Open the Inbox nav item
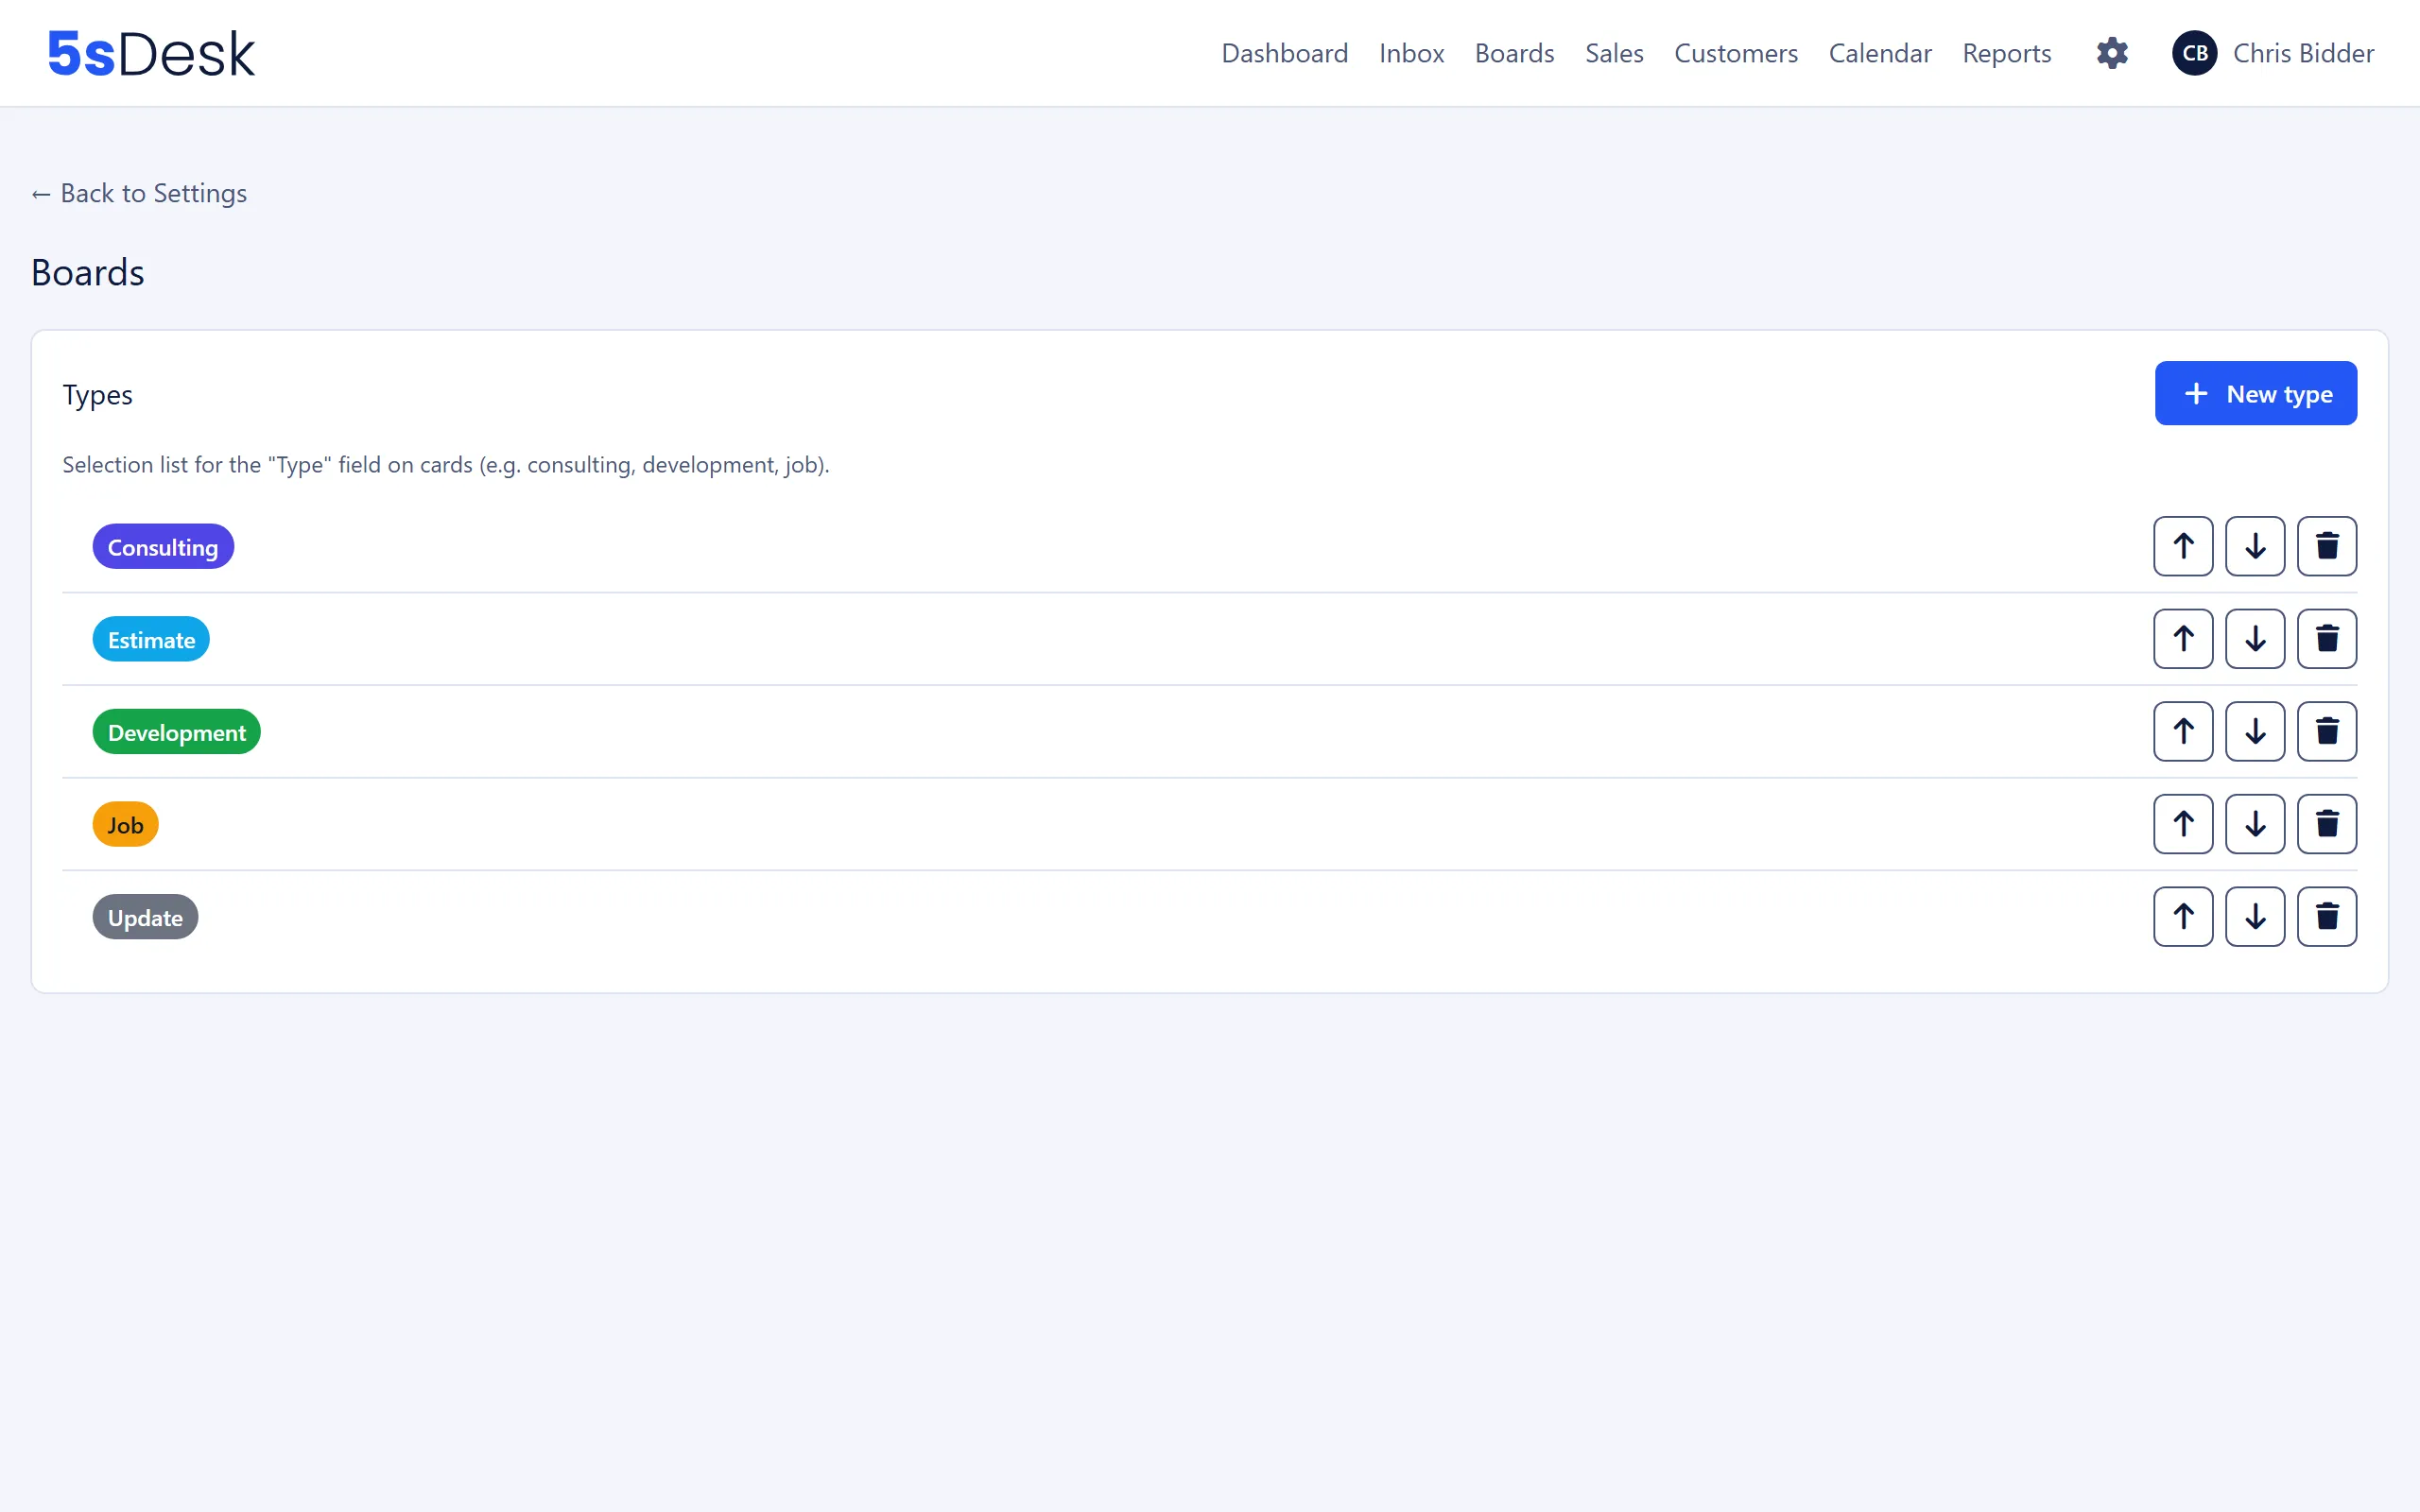The image size is (2420, 1512). click(x=1411, y=53)
